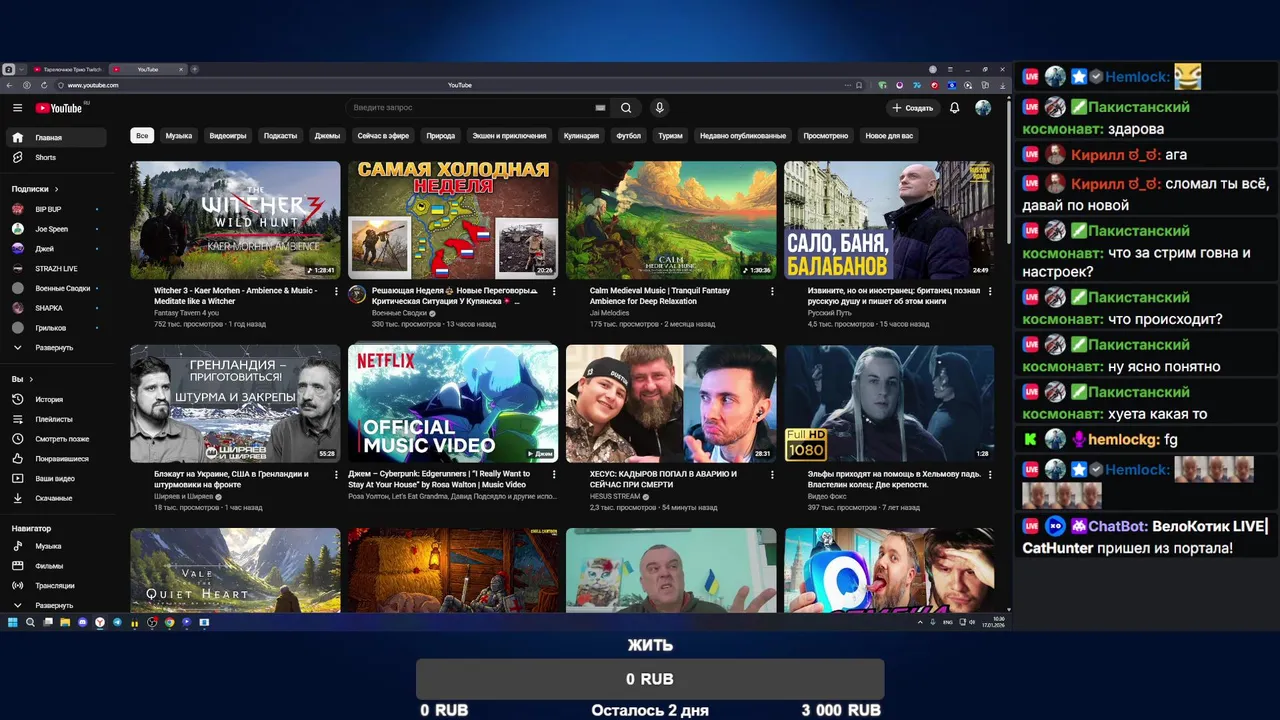Open Скачанные in the sidebar
The image size is (1280, 720).
pyautogui.click(x=57, y=498)
